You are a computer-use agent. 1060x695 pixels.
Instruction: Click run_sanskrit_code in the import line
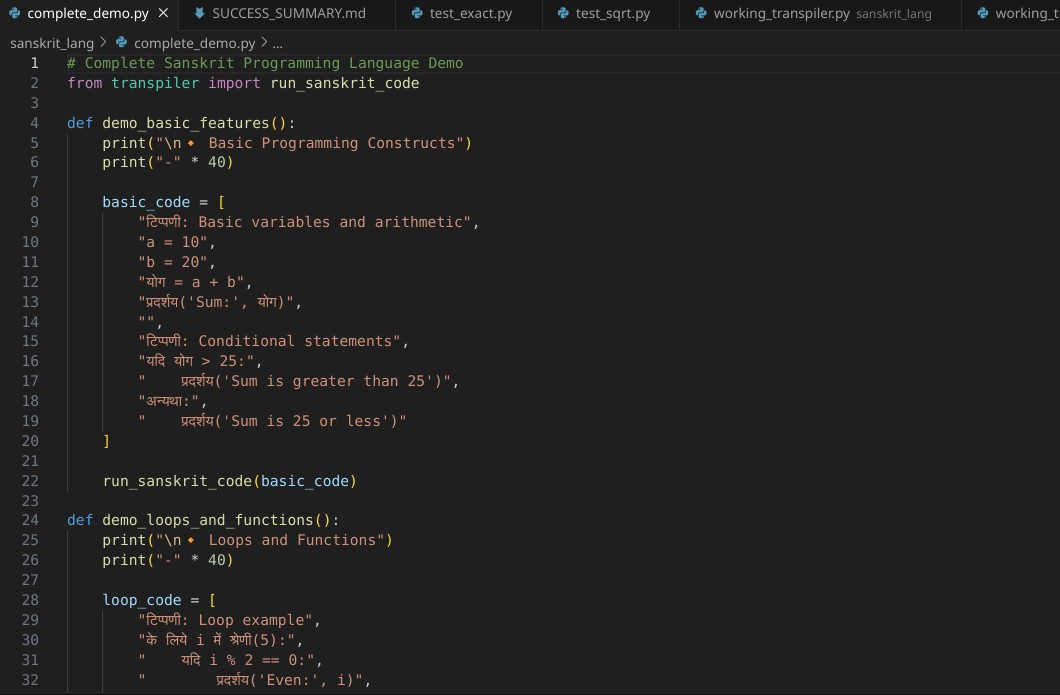click(x=345, y=83)
